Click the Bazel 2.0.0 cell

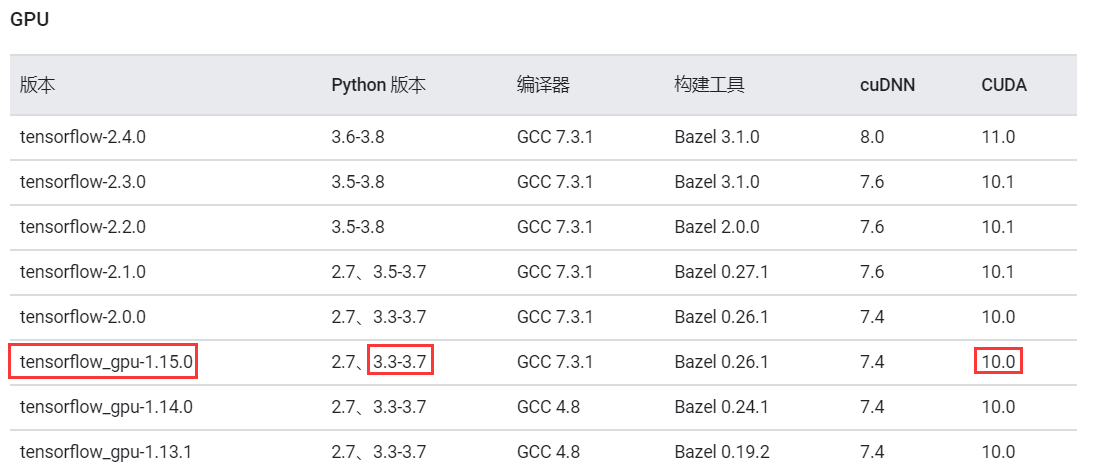(717, 227)
